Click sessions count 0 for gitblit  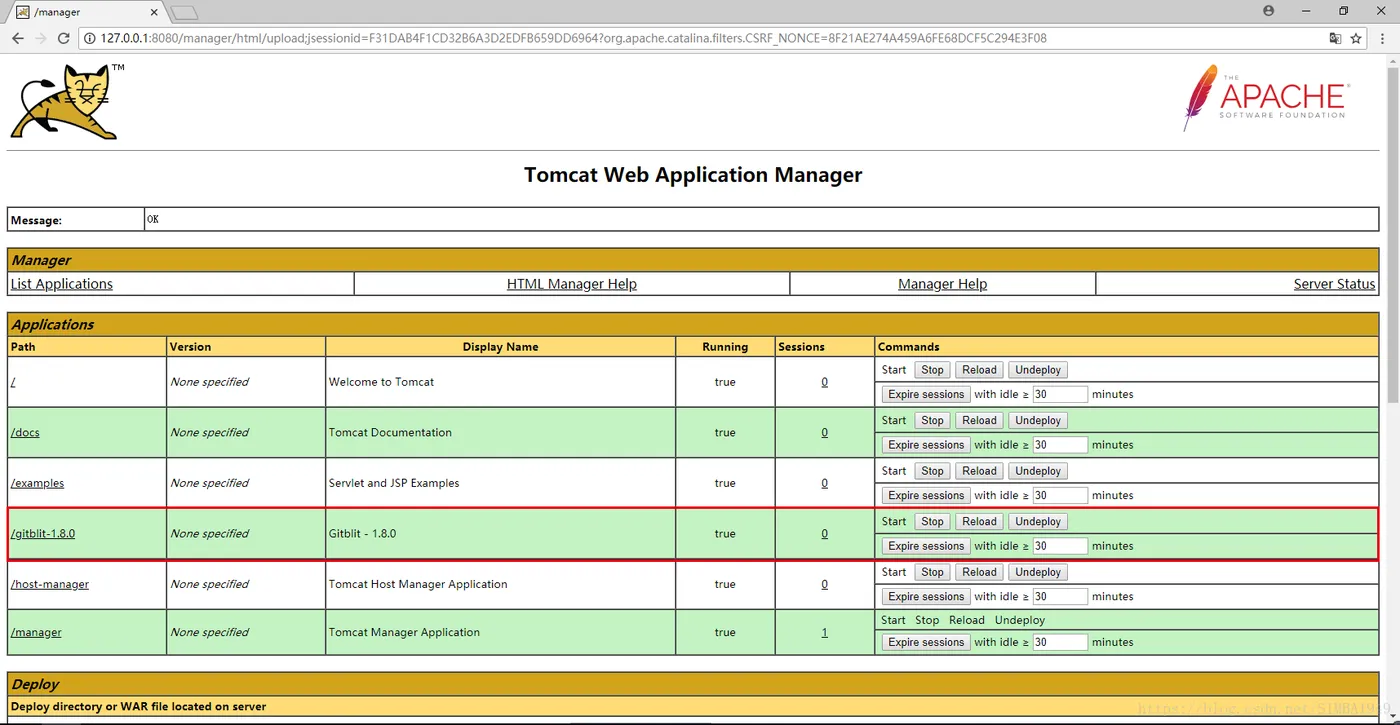click(824, 534)
